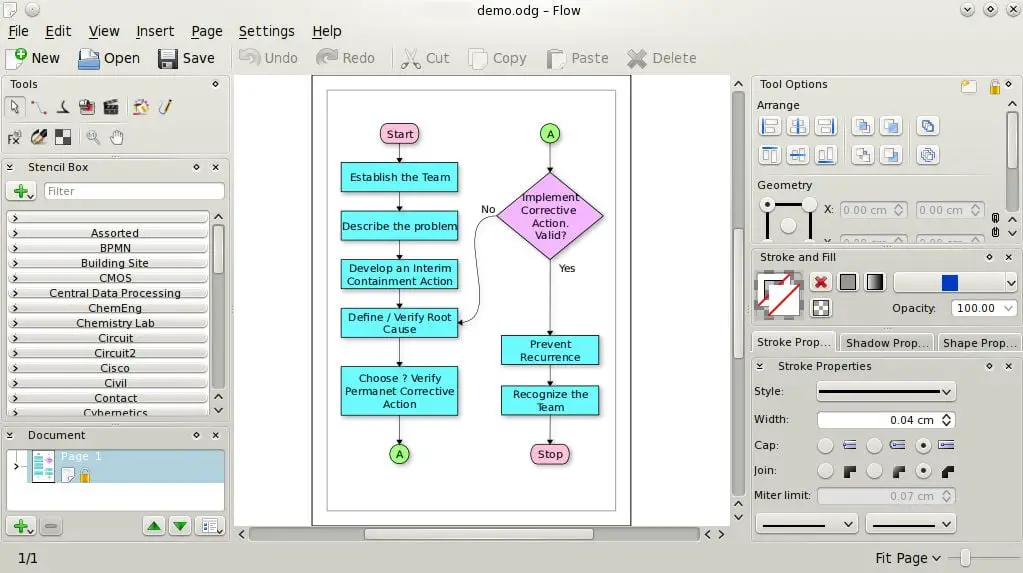Choose the zoom magnifier tool
The height and width of the screenshot is (573, 1023).
[x=93, y=137]
